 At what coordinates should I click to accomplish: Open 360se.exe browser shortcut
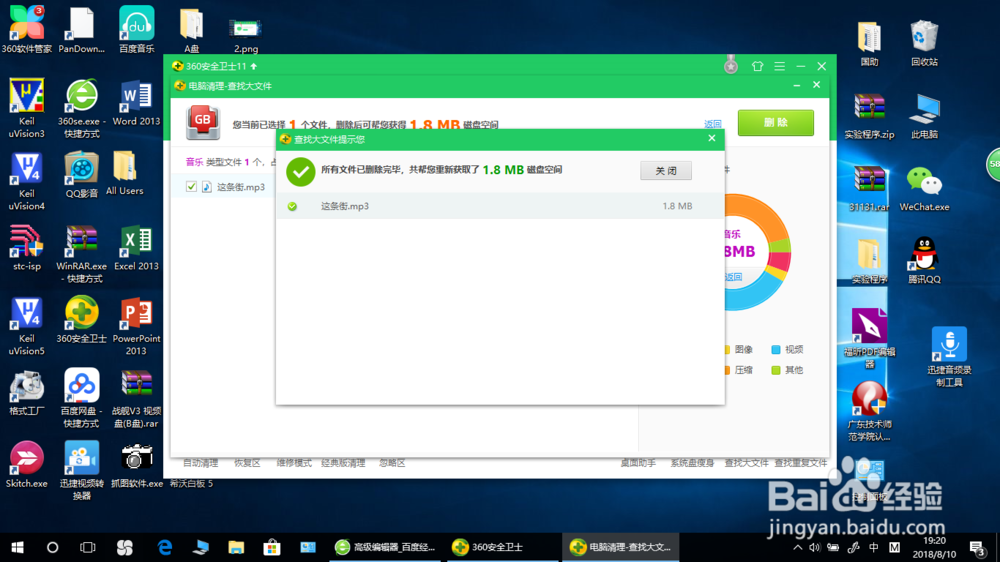click(x=82, y=108)
